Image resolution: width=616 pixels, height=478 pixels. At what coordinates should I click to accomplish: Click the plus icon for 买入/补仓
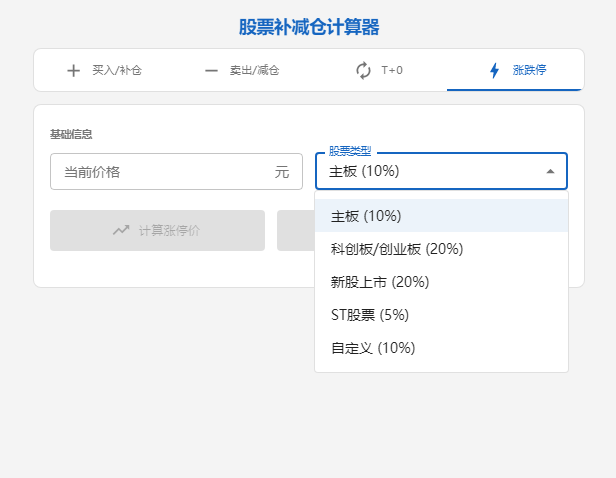tap(73, 71)
